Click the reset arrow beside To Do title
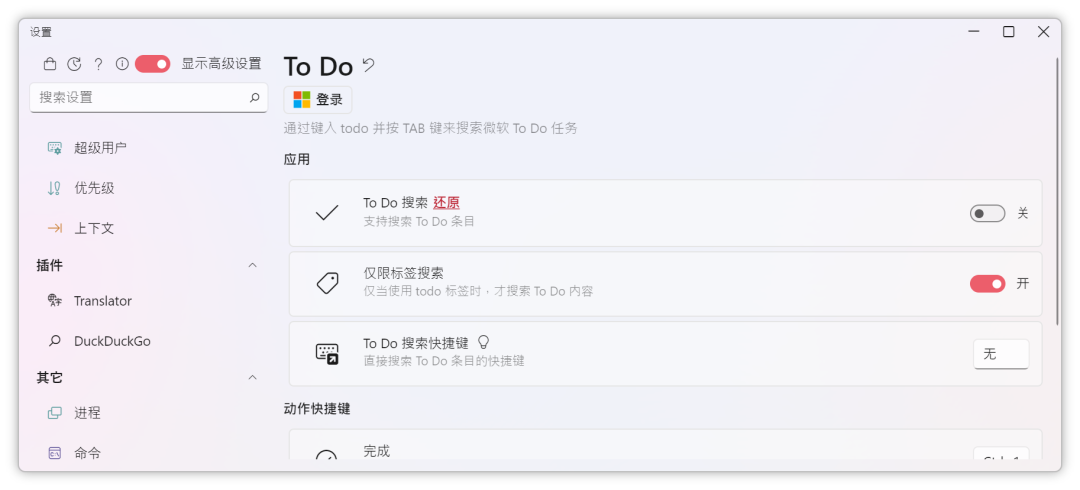The width and height of the screenshot is (1080, 490). coord(368,65)
